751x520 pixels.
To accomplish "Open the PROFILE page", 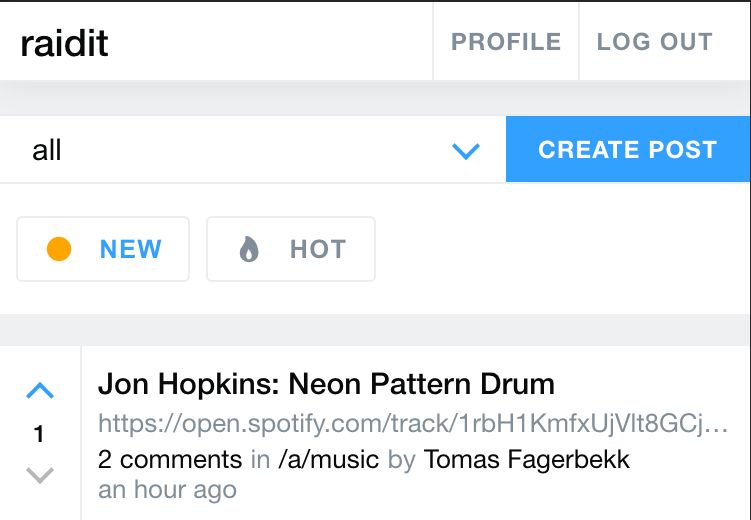I will point(506,42).
